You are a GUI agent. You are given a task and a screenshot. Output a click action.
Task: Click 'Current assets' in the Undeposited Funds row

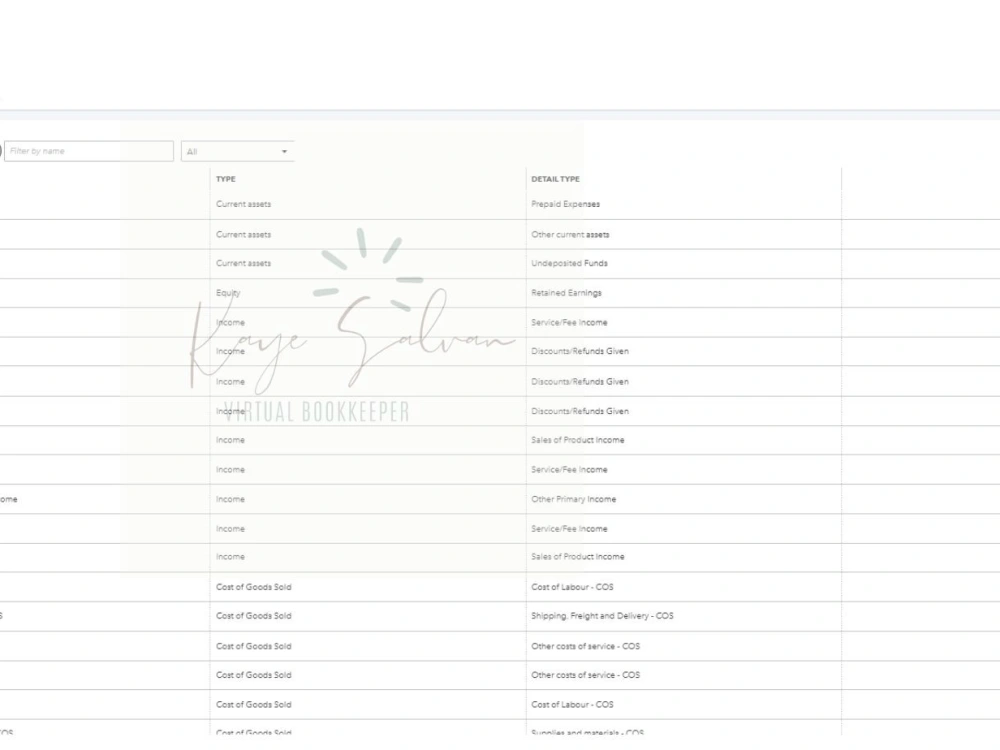[x=244, y=263]
